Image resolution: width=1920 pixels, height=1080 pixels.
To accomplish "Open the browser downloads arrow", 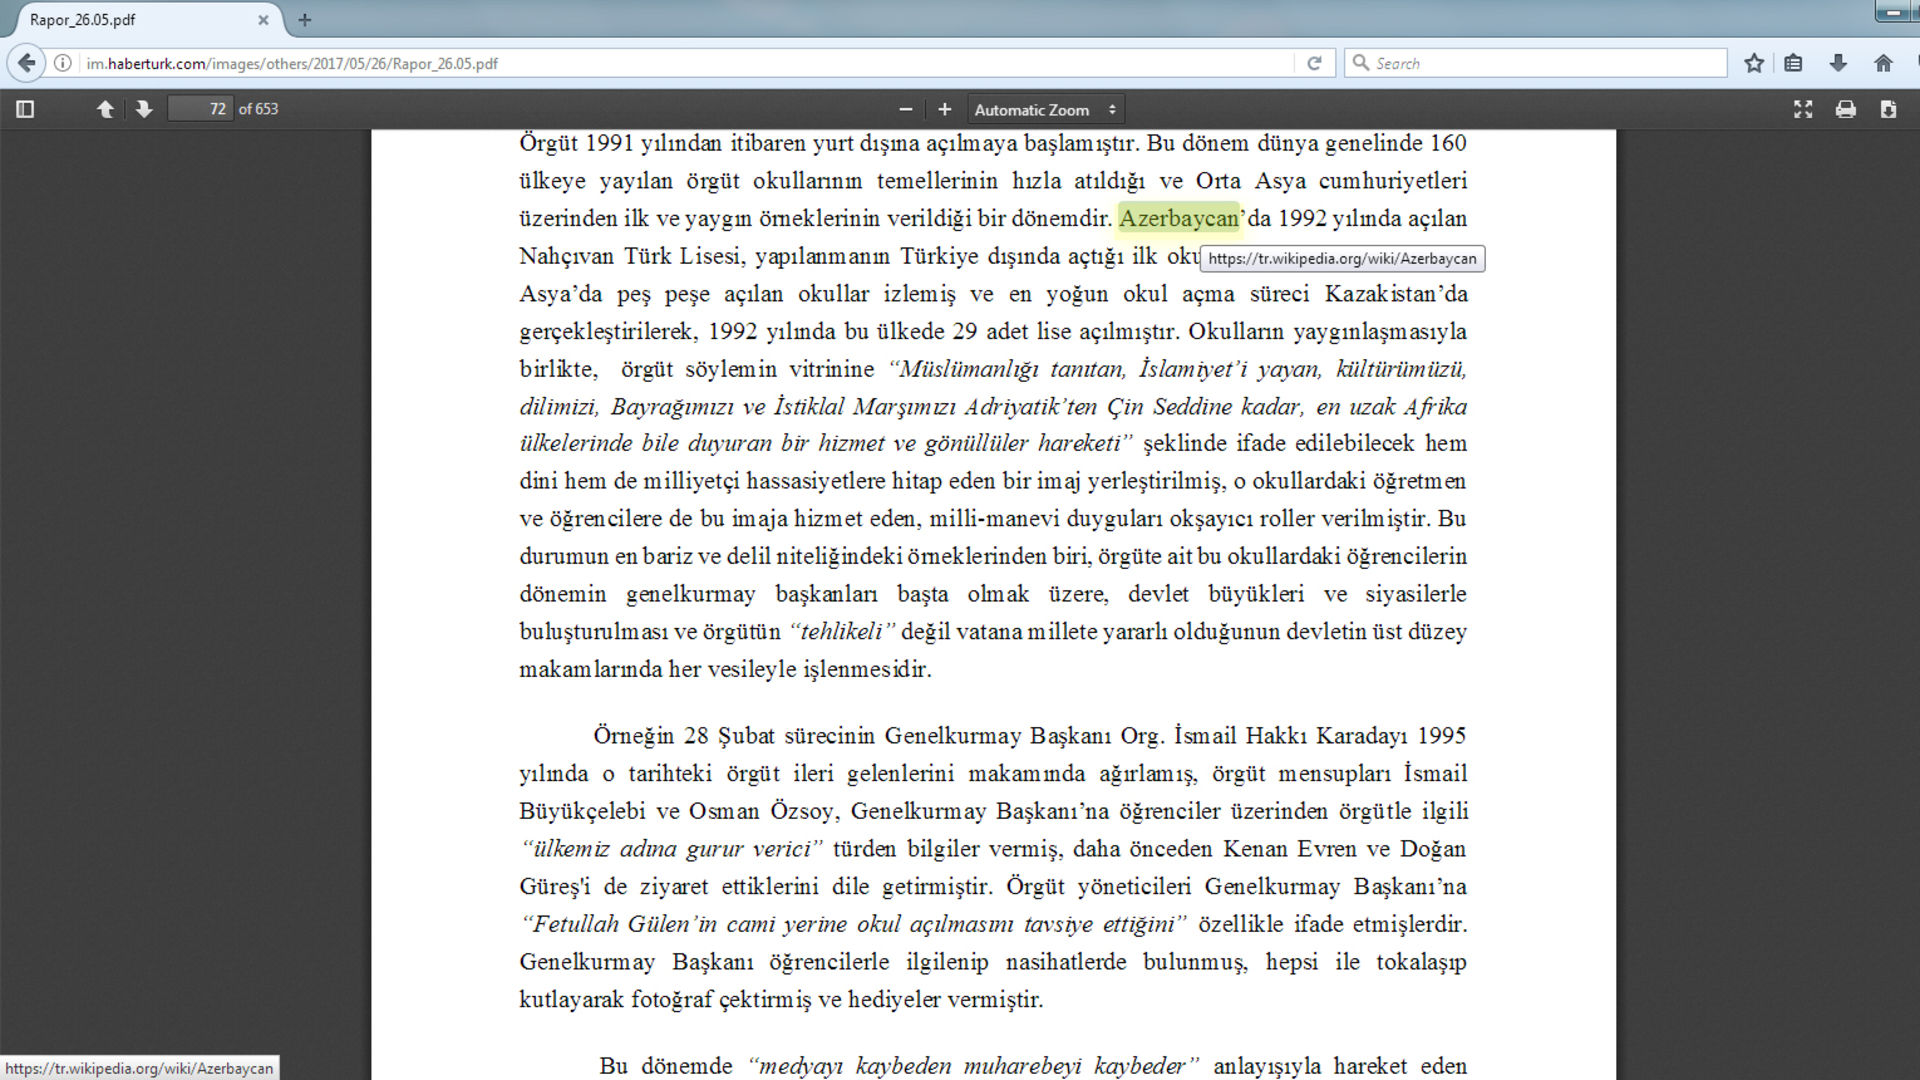I will tap(1837, 63).
